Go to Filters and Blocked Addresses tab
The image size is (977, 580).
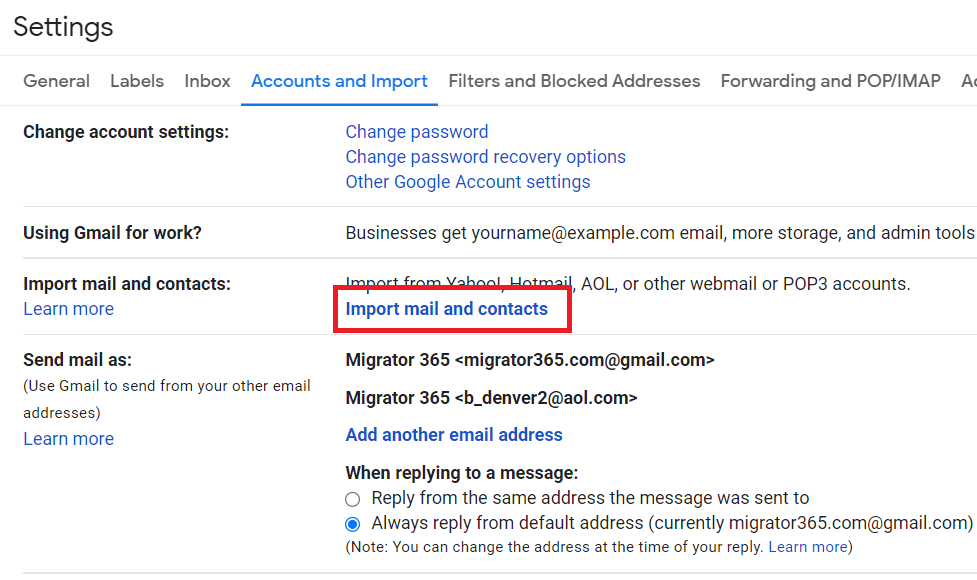(574, 81)
